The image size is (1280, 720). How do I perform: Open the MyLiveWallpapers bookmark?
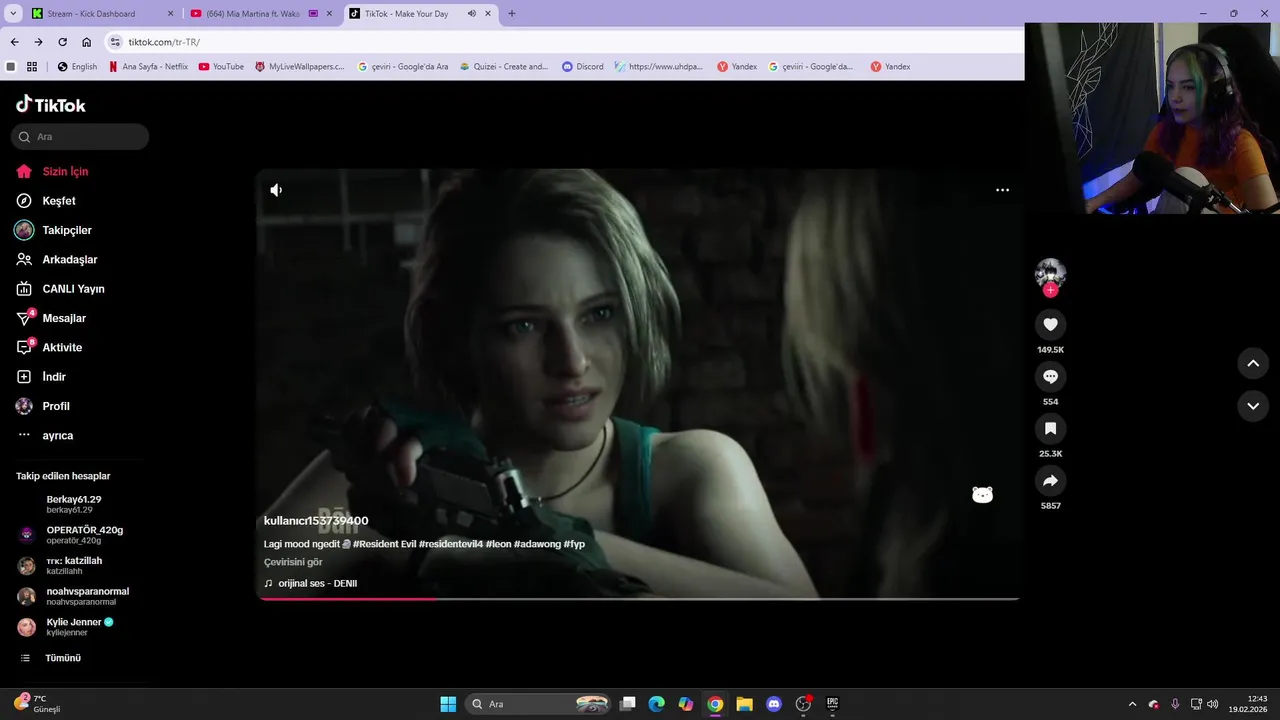299,67
